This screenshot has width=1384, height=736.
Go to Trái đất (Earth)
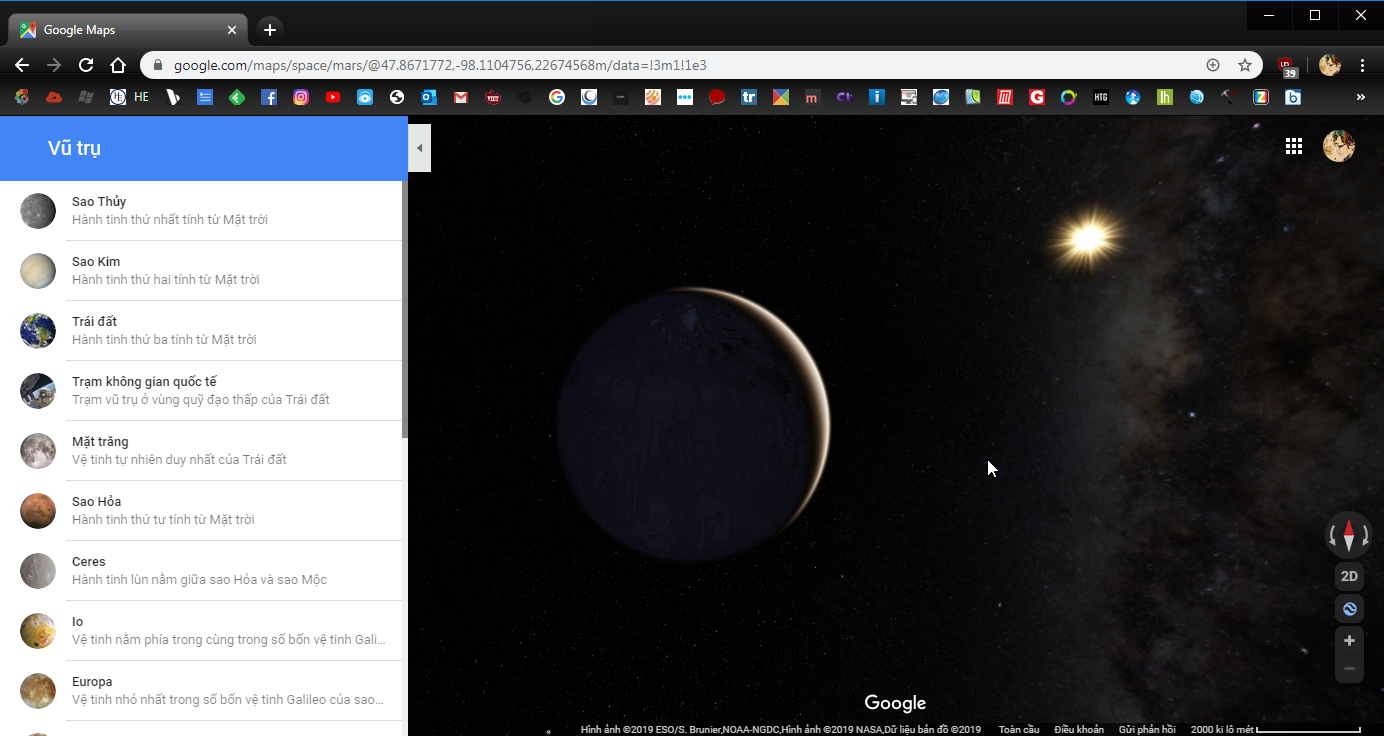(201, 331)
